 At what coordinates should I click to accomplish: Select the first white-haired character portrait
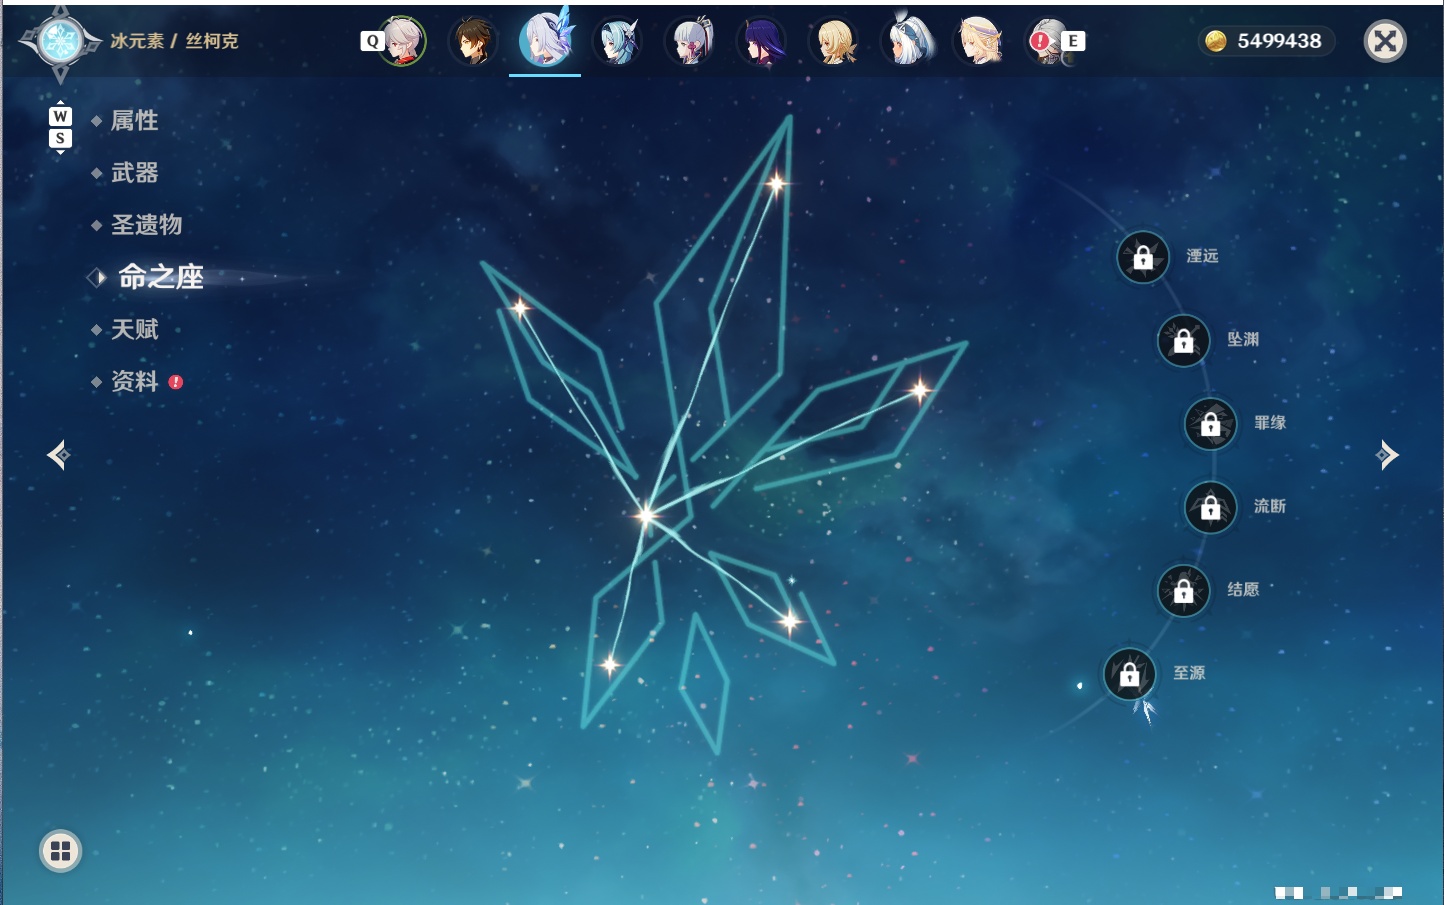click(402, 41)
